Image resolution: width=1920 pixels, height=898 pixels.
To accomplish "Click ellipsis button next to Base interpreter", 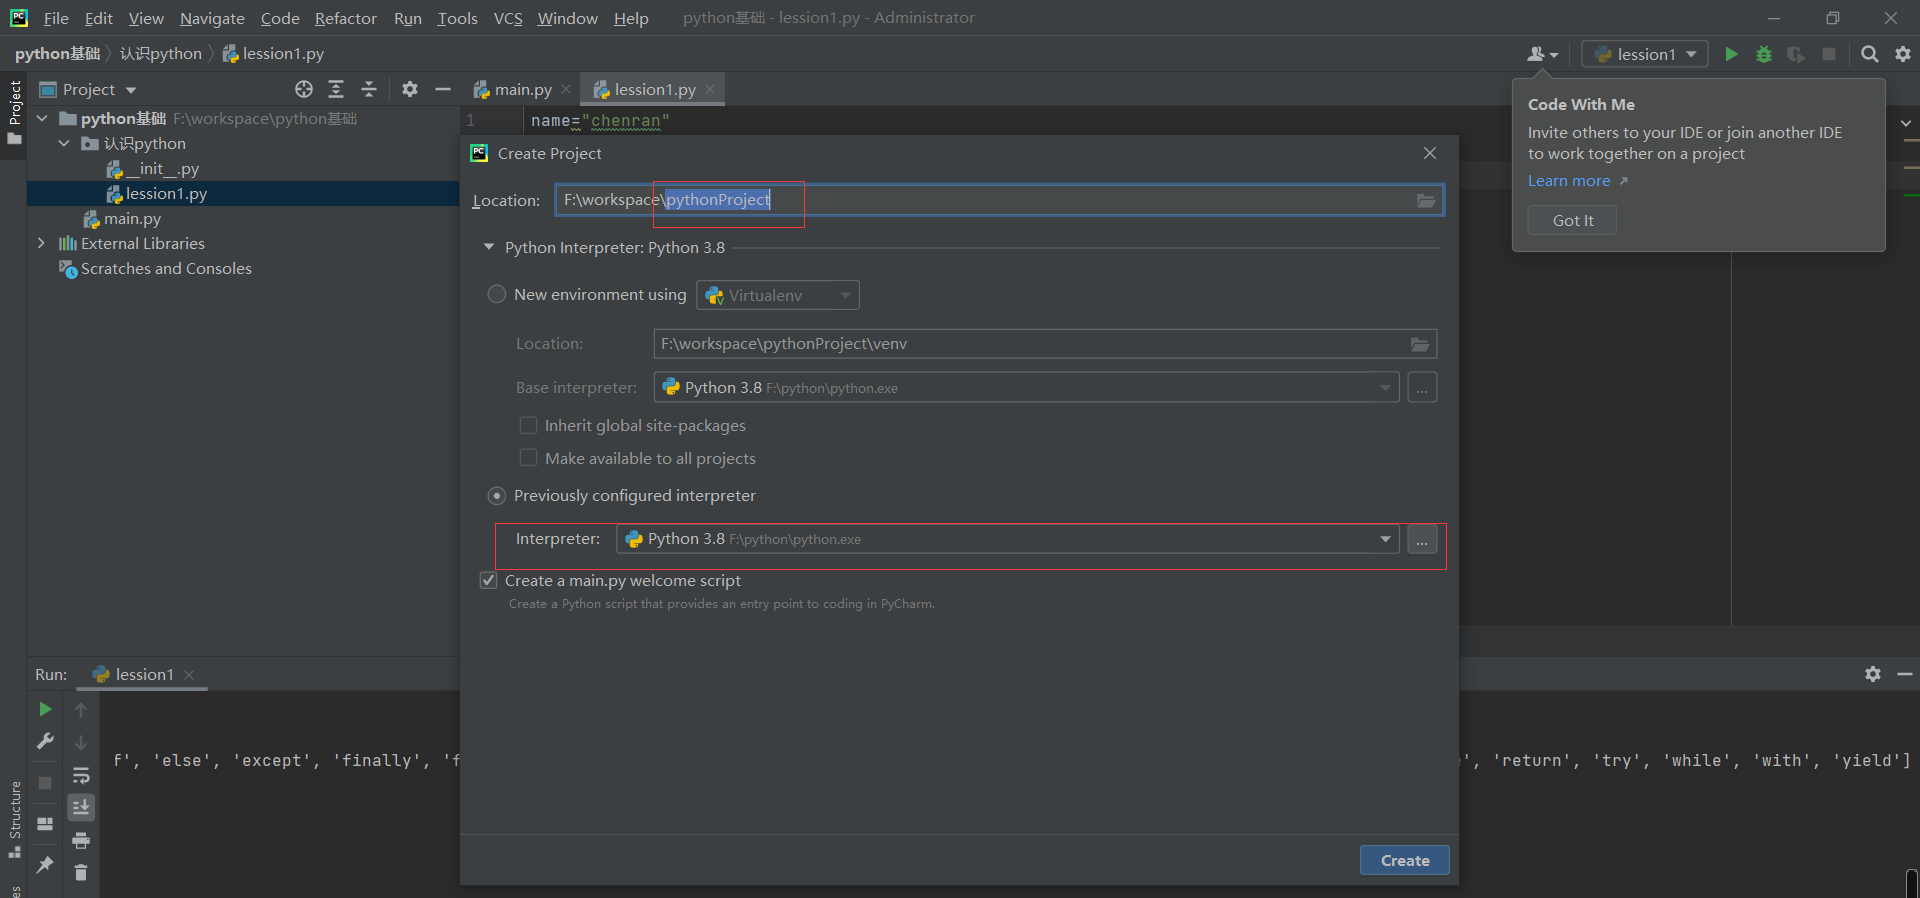I will pyautogui.click(x=1422, y=387).
